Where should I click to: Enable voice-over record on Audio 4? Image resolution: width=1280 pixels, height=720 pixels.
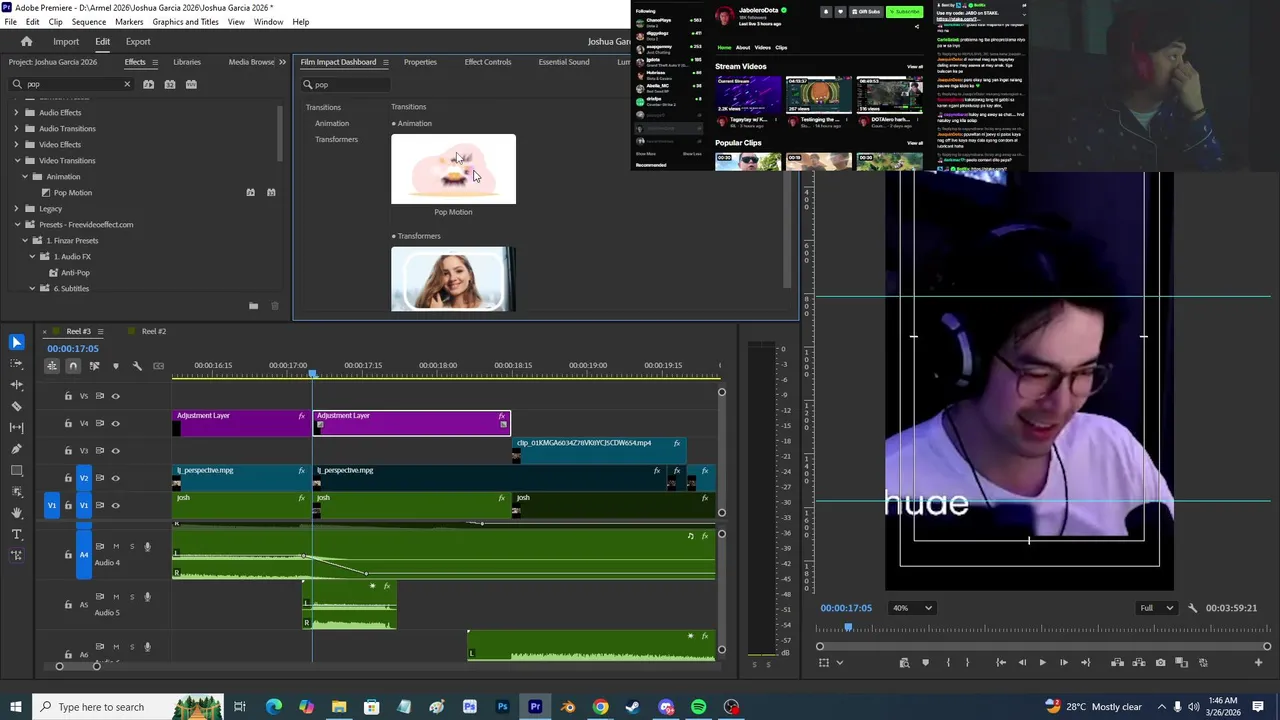(x=147, y=547)
